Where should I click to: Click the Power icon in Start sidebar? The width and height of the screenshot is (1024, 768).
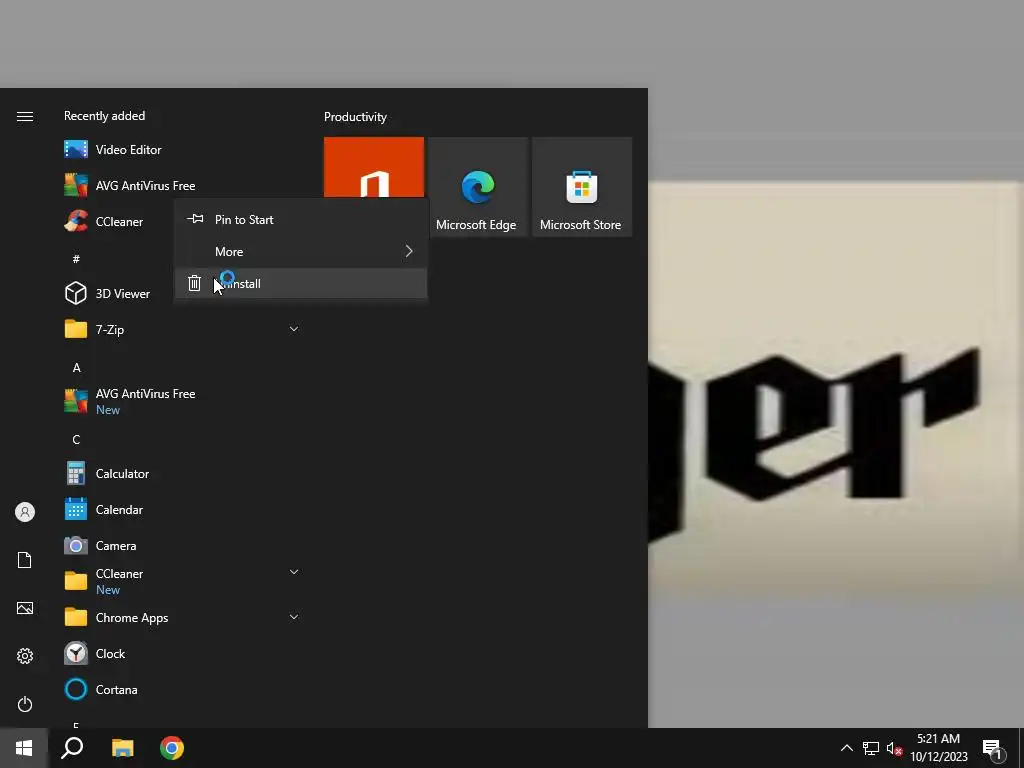tap(25, 704)
